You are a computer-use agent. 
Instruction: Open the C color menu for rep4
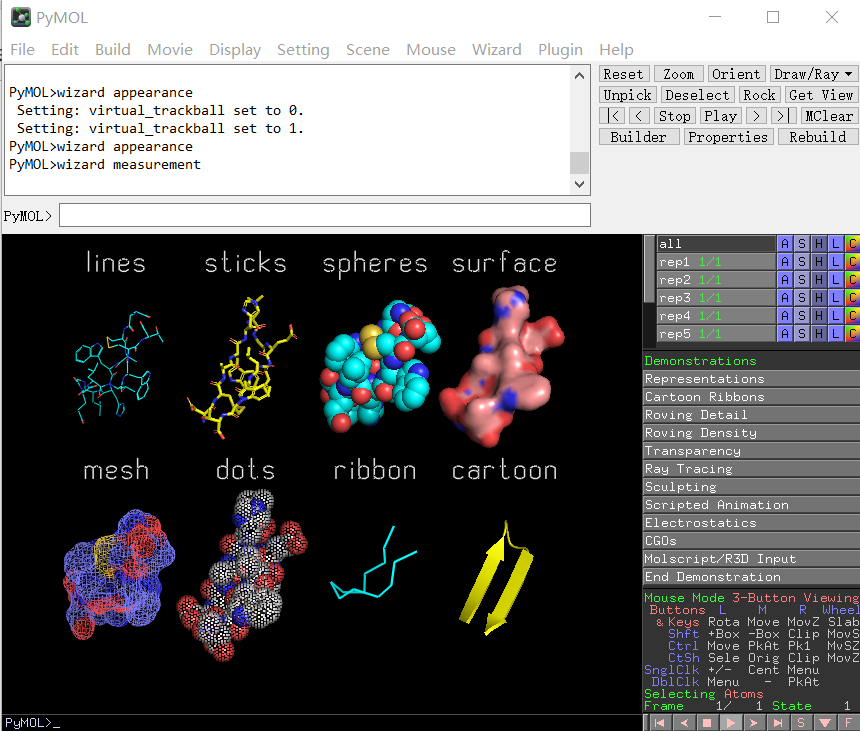[x=852, y=316]
